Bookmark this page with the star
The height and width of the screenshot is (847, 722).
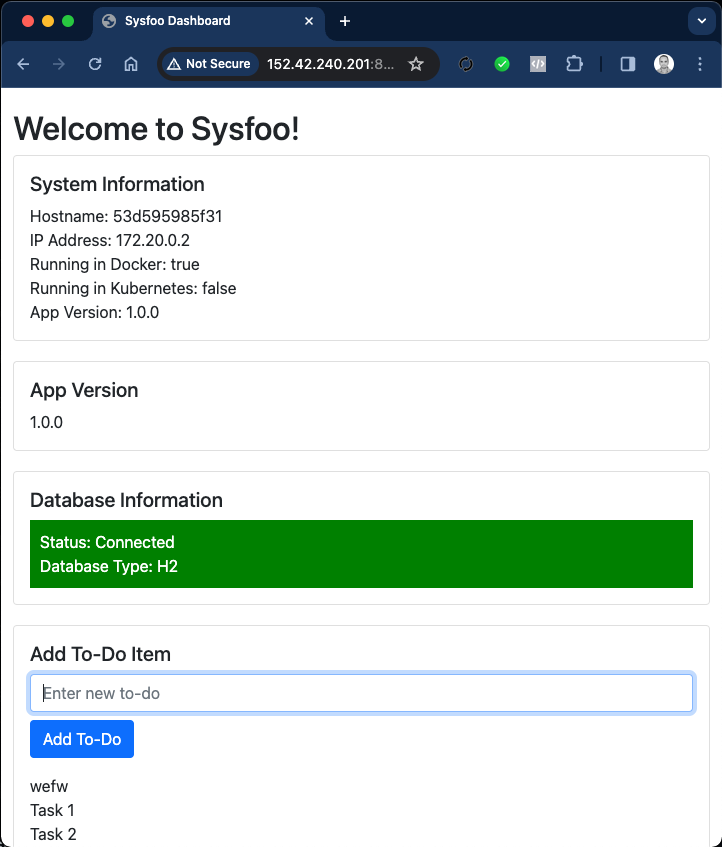(x=416, y=64)
